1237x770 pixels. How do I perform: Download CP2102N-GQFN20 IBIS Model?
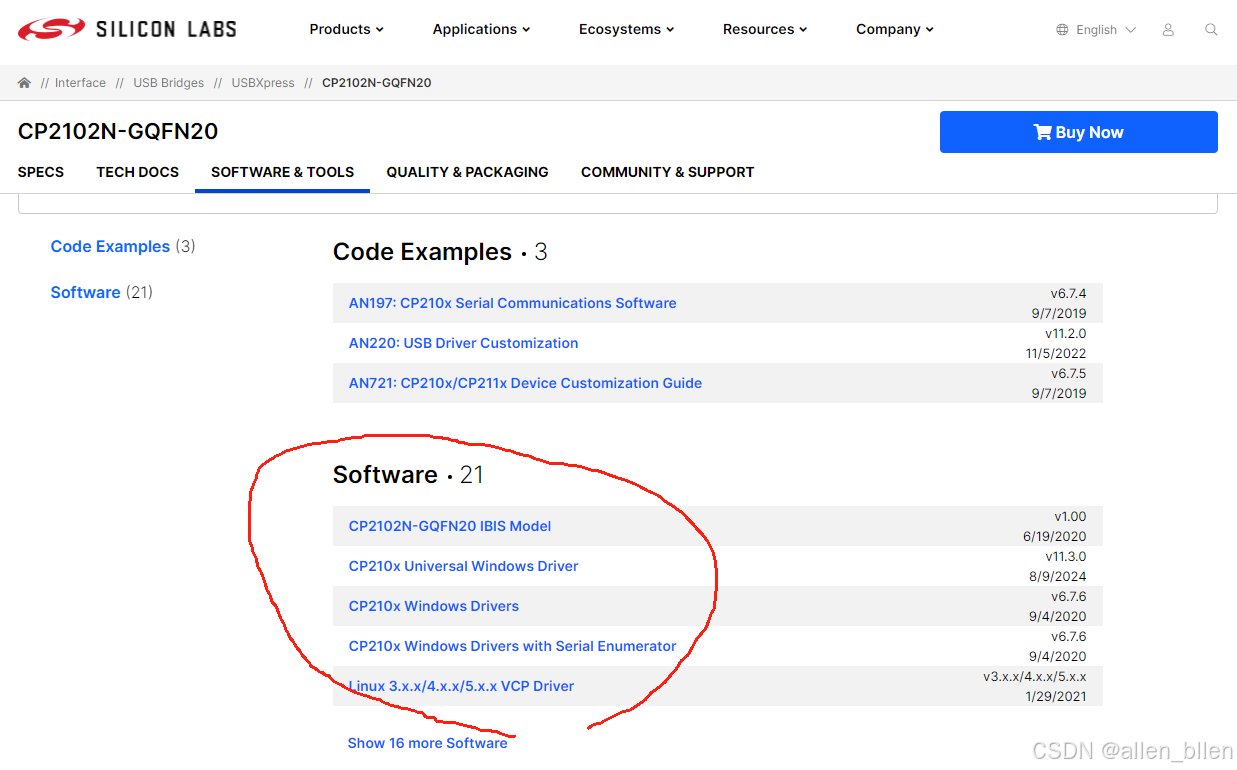tap(450, 526)
